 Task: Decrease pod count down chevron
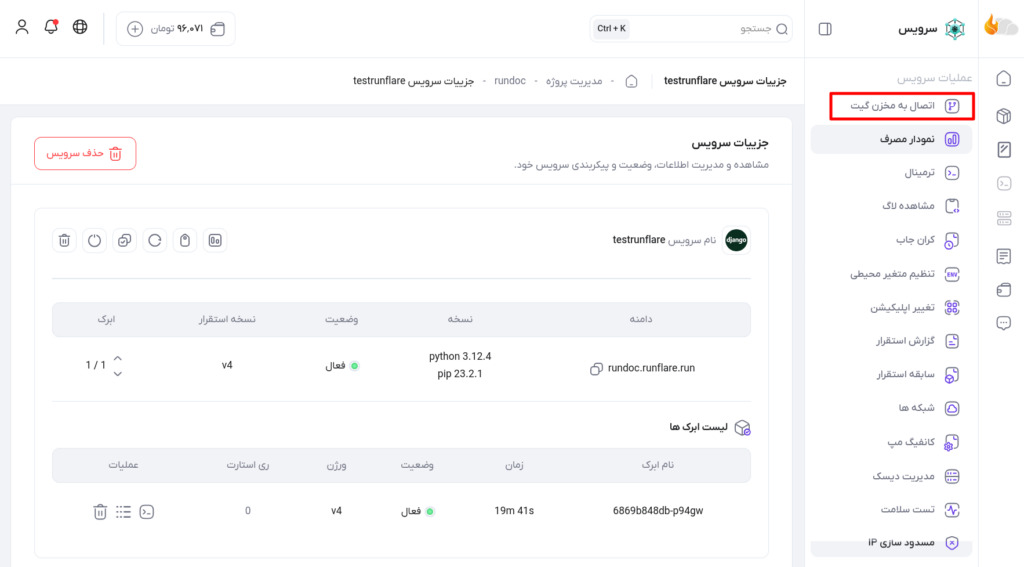pyautogui.click(x=118, y=374)
